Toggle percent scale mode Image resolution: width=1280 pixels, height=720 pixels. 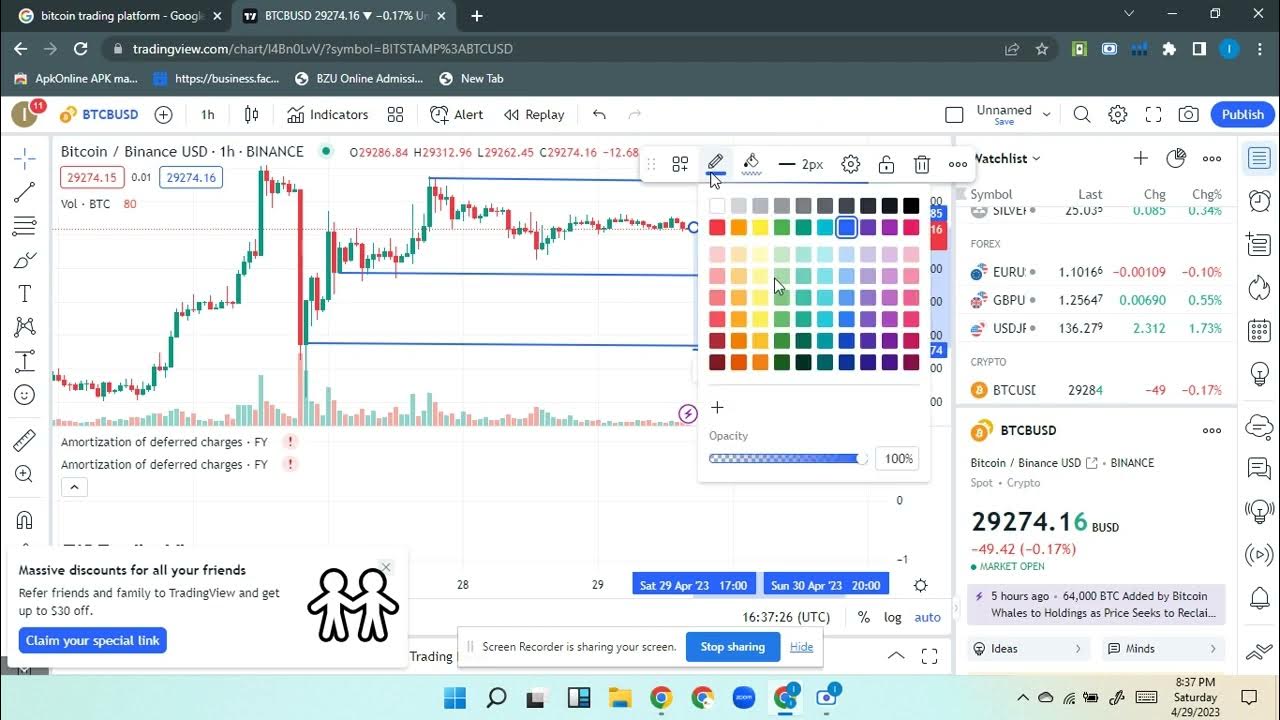point(864,618)
